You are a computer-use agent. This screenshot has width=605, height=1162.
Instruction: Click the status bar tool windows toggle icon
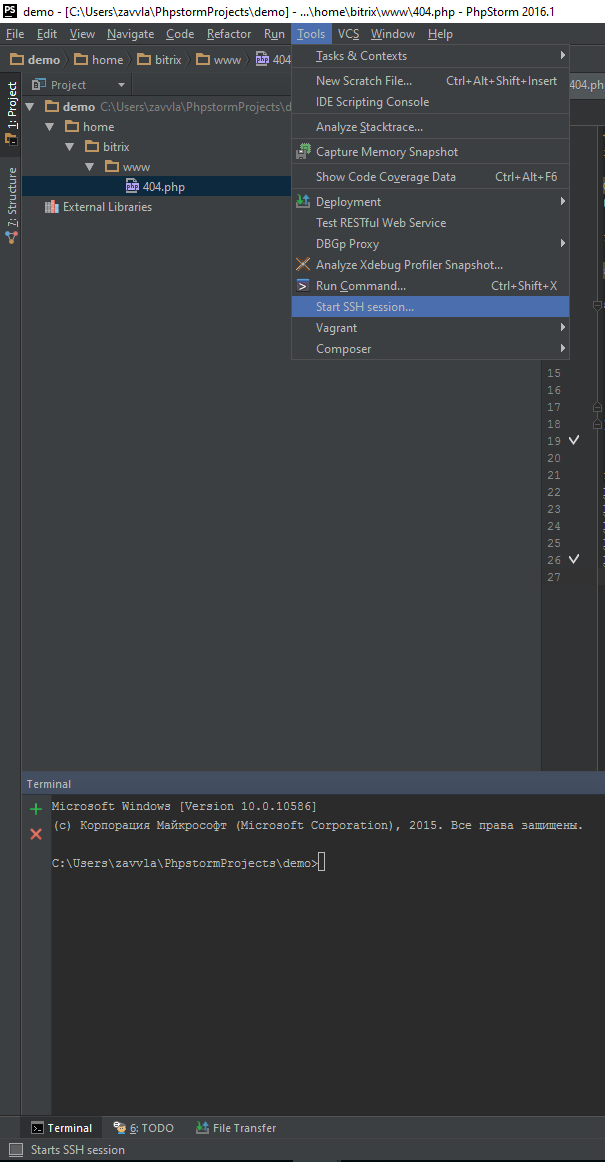(16, 1150)
